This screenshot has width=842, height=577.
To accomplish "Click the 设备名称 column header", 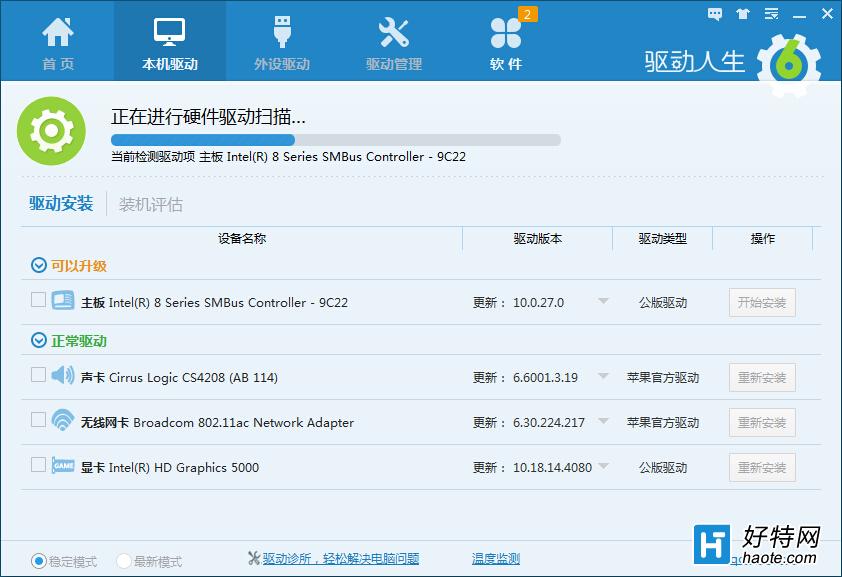I will pos(242,239).
